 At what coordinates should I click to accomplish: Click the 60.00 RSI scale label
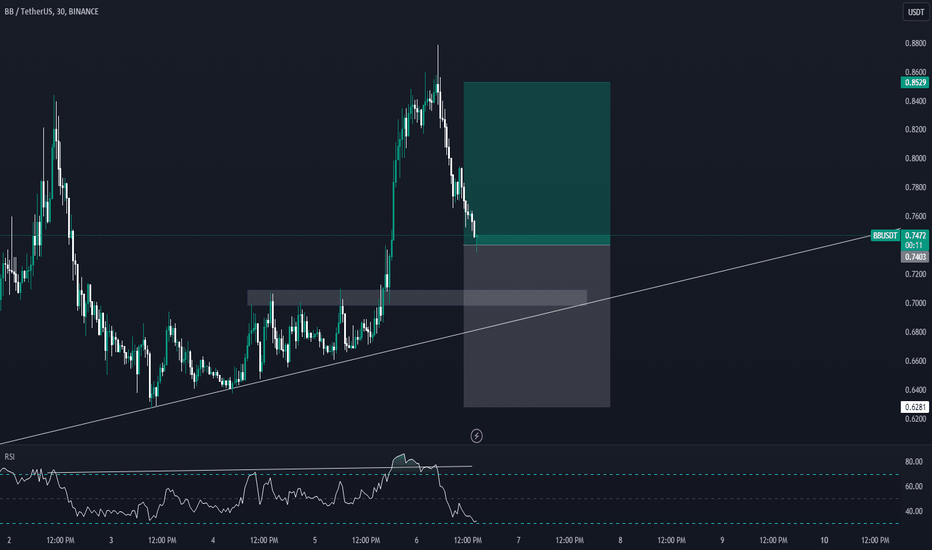(x=914, y=486)
